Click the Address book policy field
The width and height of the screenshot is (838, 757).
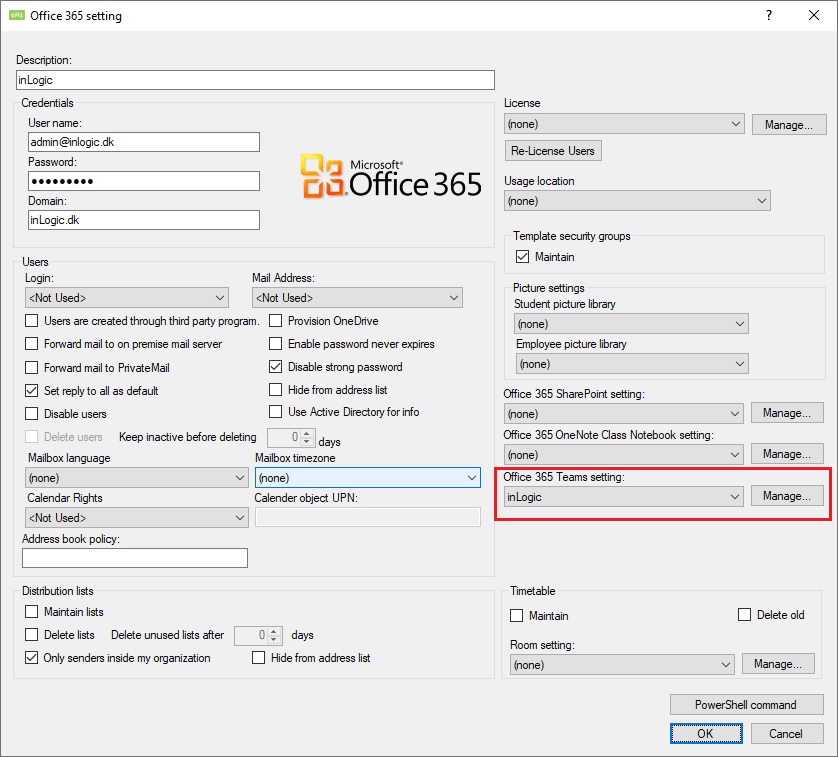134,558
